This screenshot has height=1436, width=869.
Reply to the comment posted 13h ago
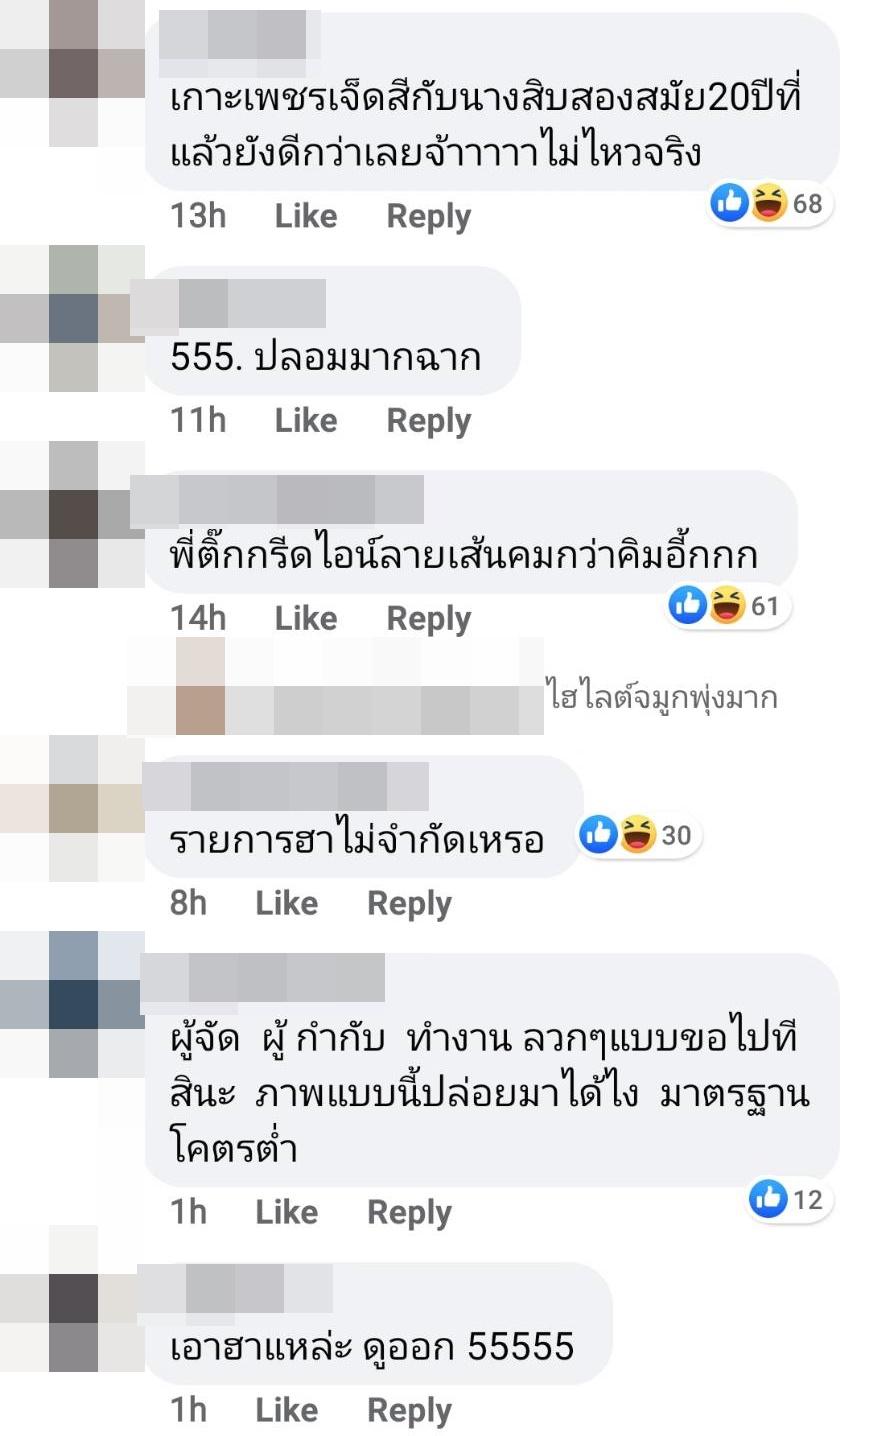429,217
